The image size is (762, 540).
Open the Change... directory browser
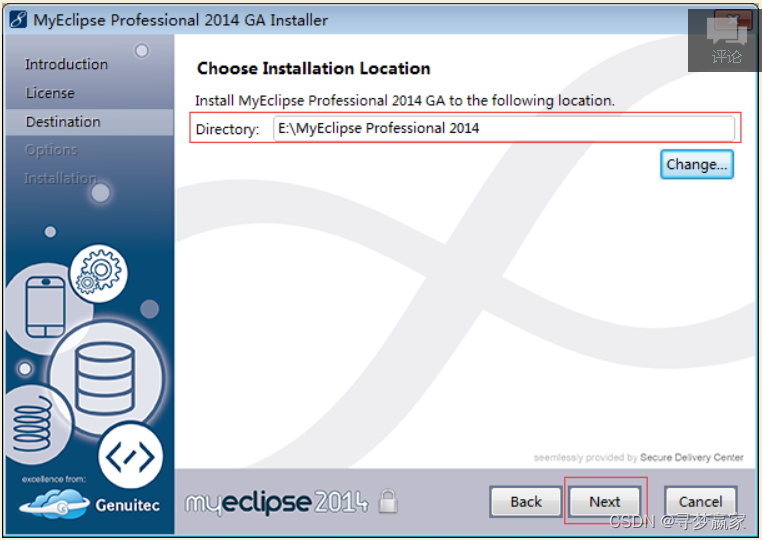point(696,164)
